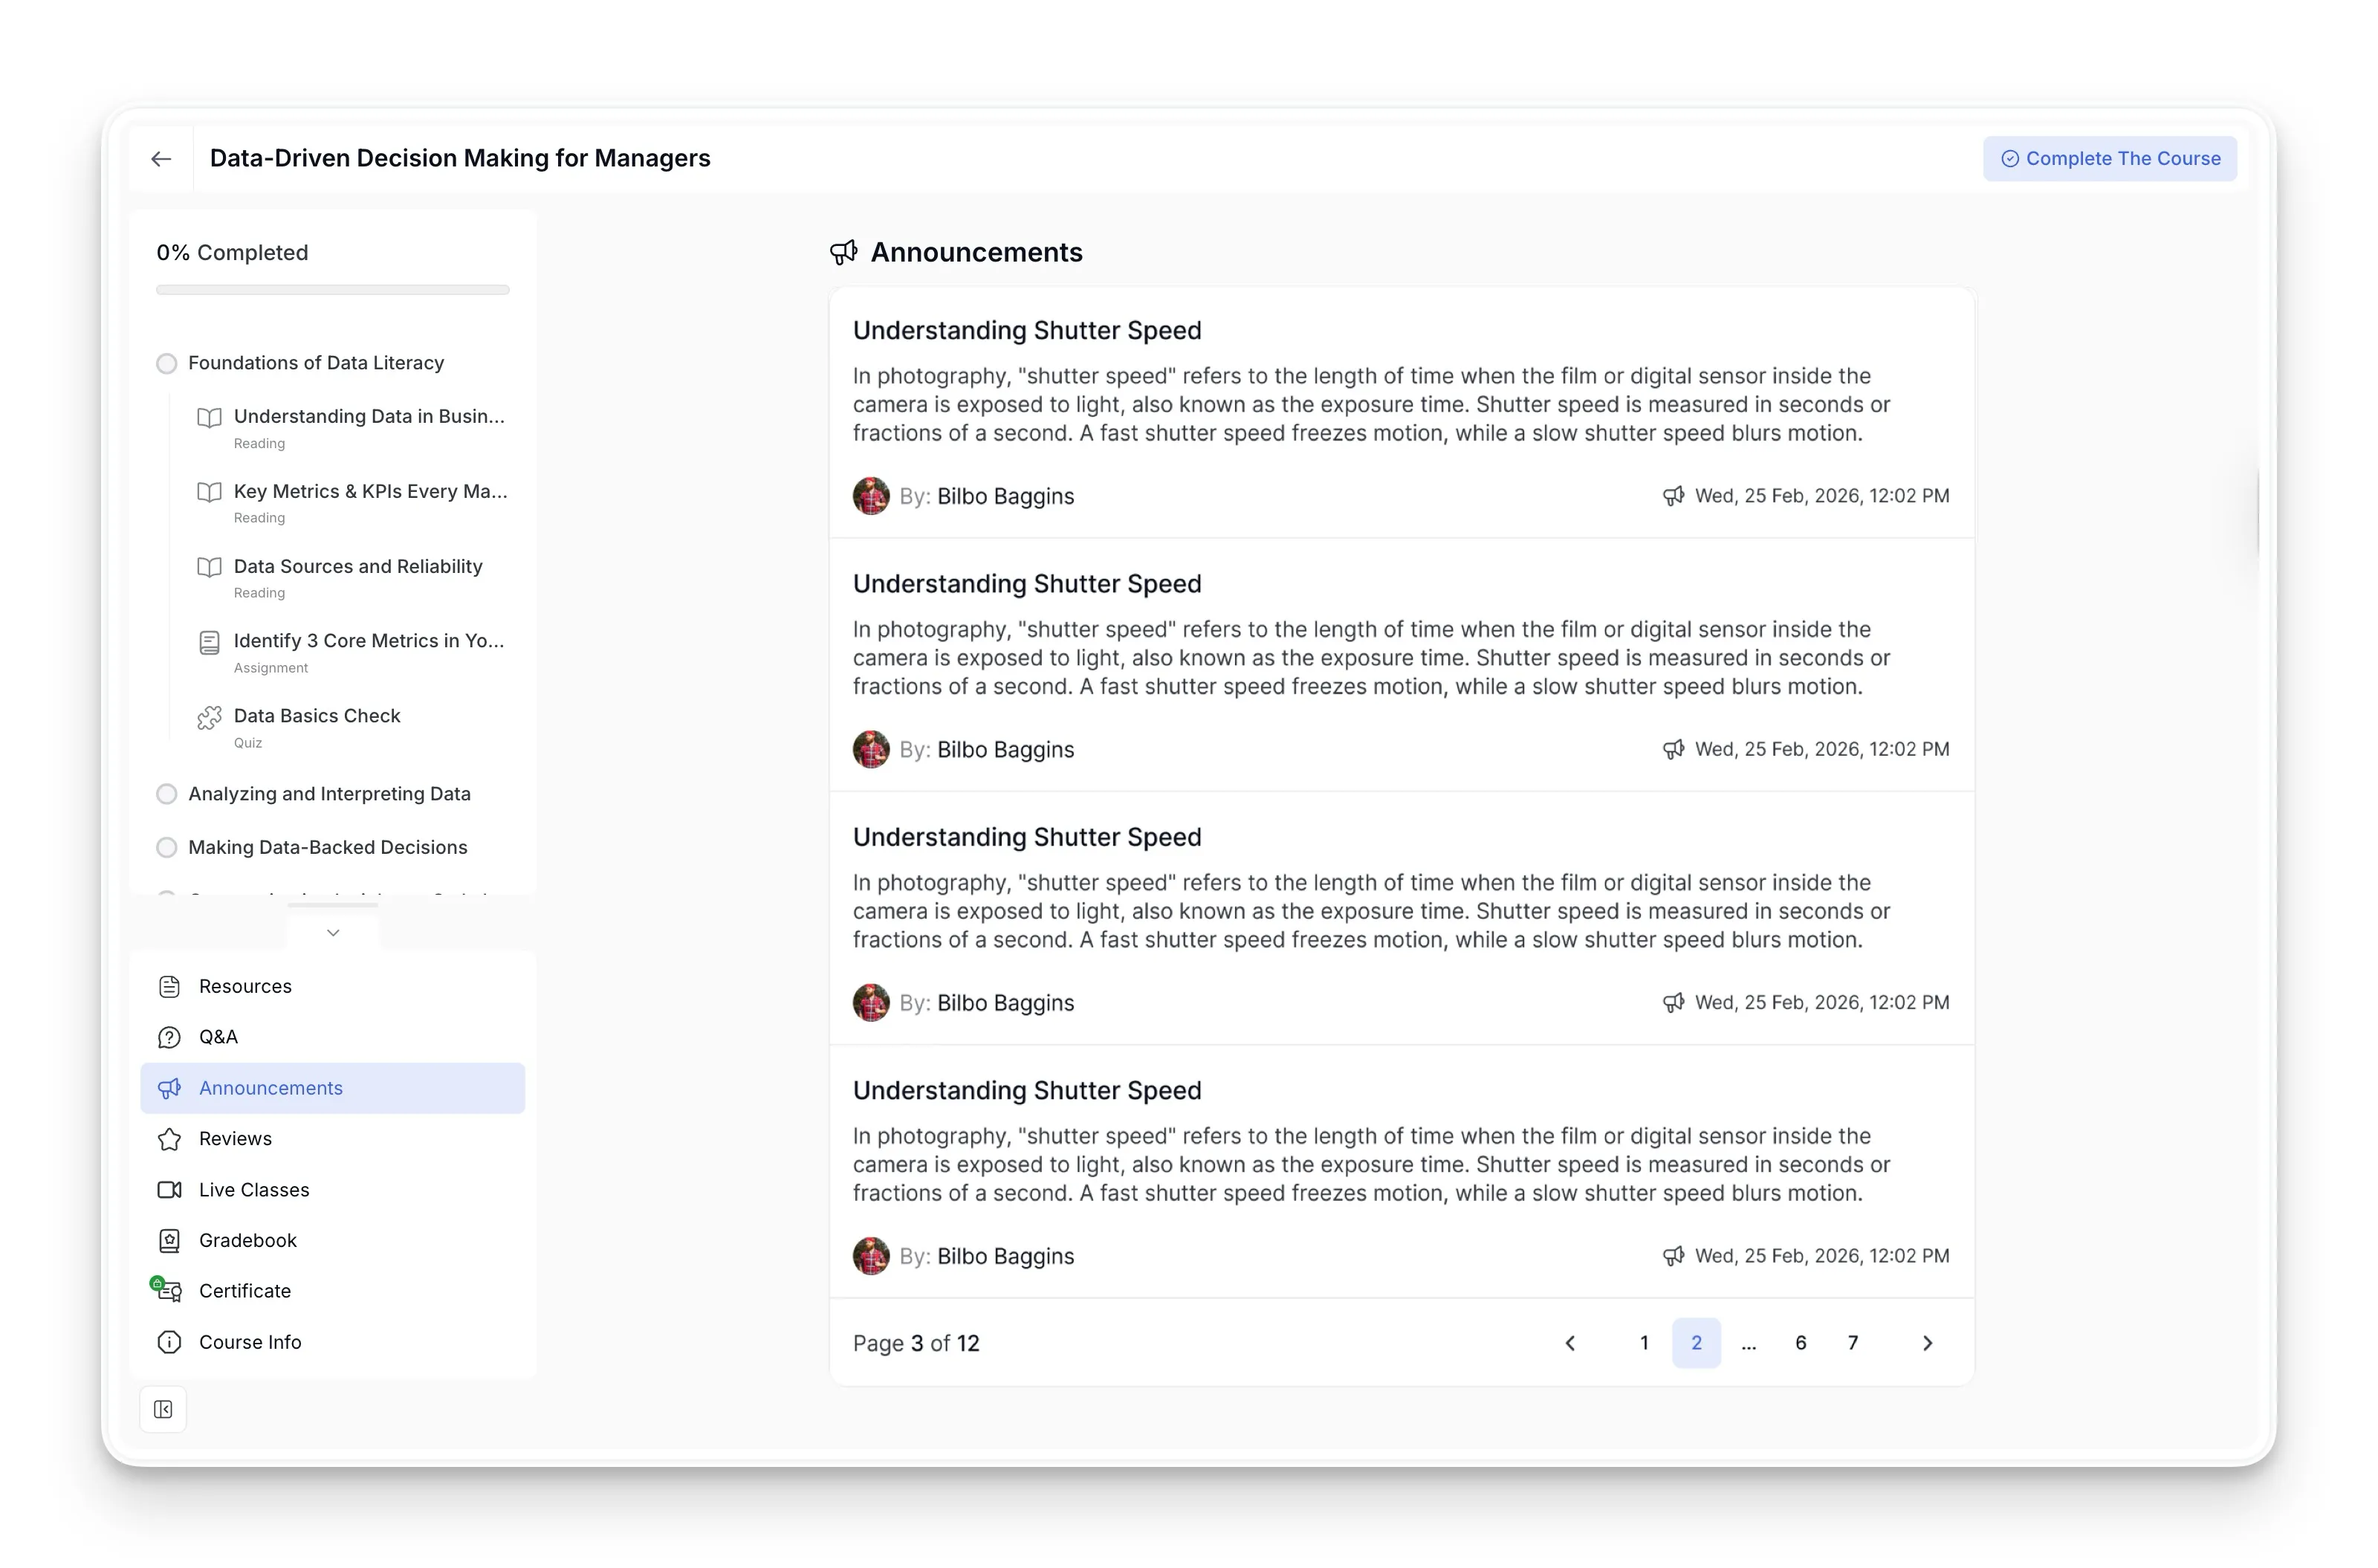Click Bilbo Baggins avatar on first announcement
The height and width of the screenshot is (1568, 2378).
871,496
